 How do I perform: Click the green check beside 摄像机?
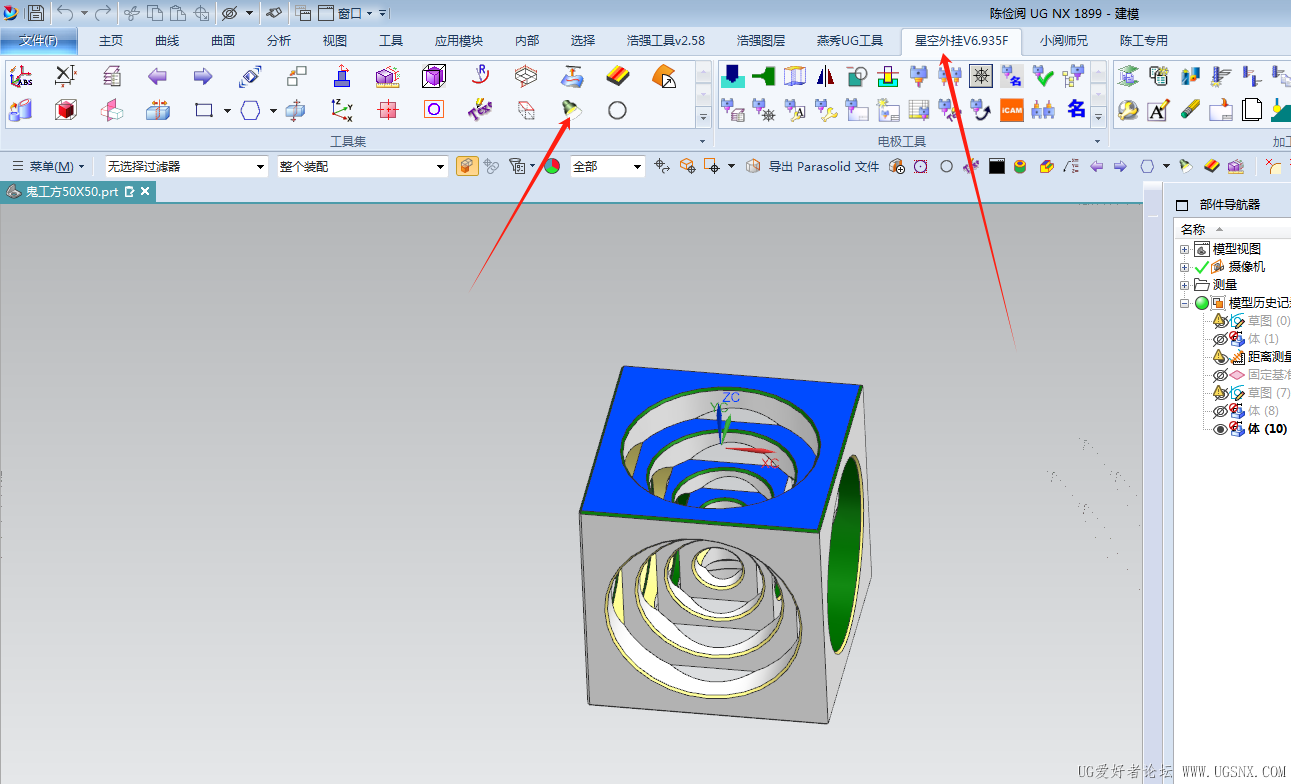[x=1201, y=267]
